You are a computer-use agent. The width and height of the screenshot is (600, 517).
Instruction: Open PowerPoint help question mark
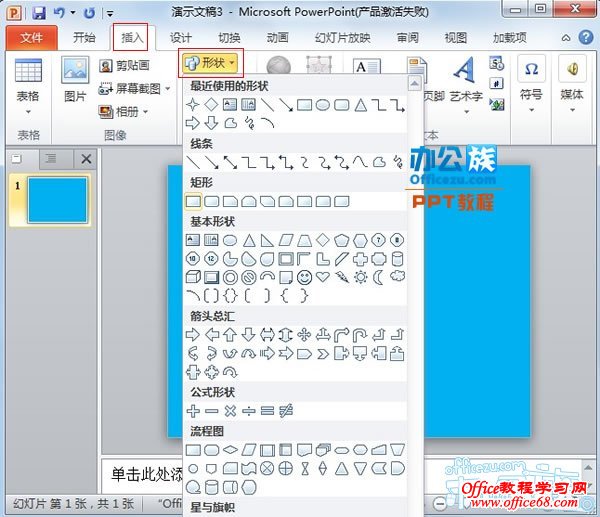[586, 38]
